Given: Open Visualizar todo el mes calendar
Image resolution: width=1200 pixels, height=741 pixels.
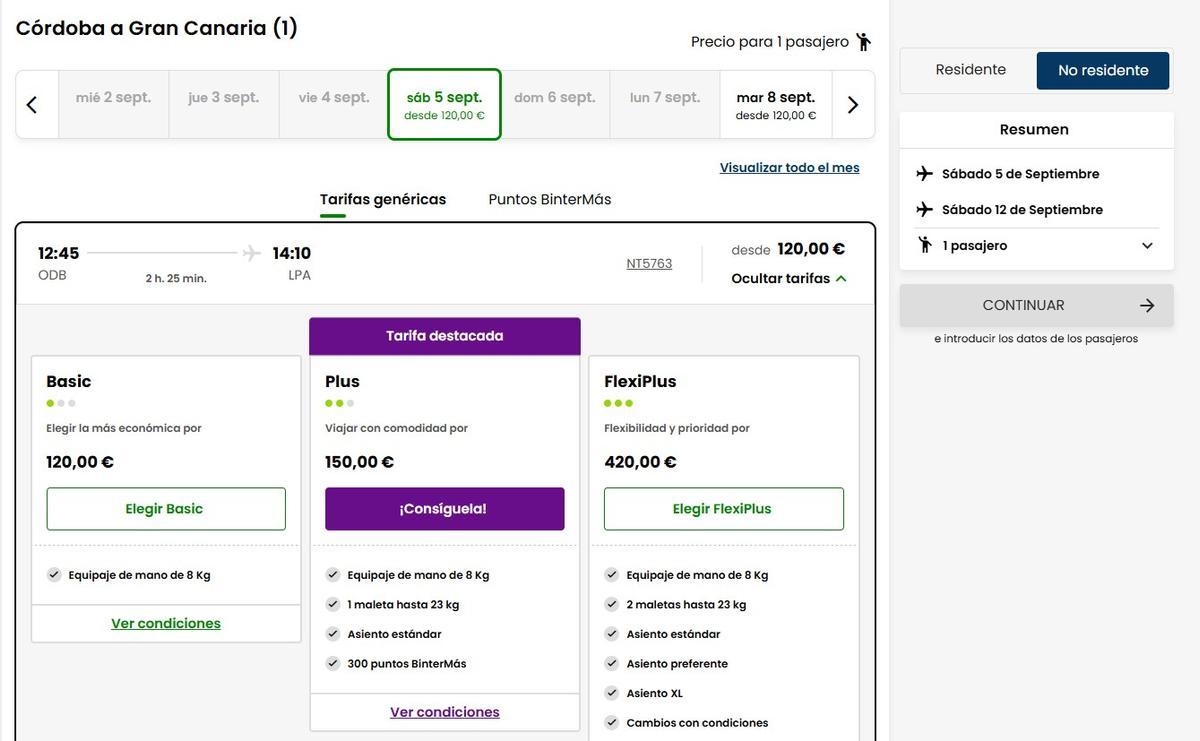Looking at the screenshot, I should [x=789, y=168].
